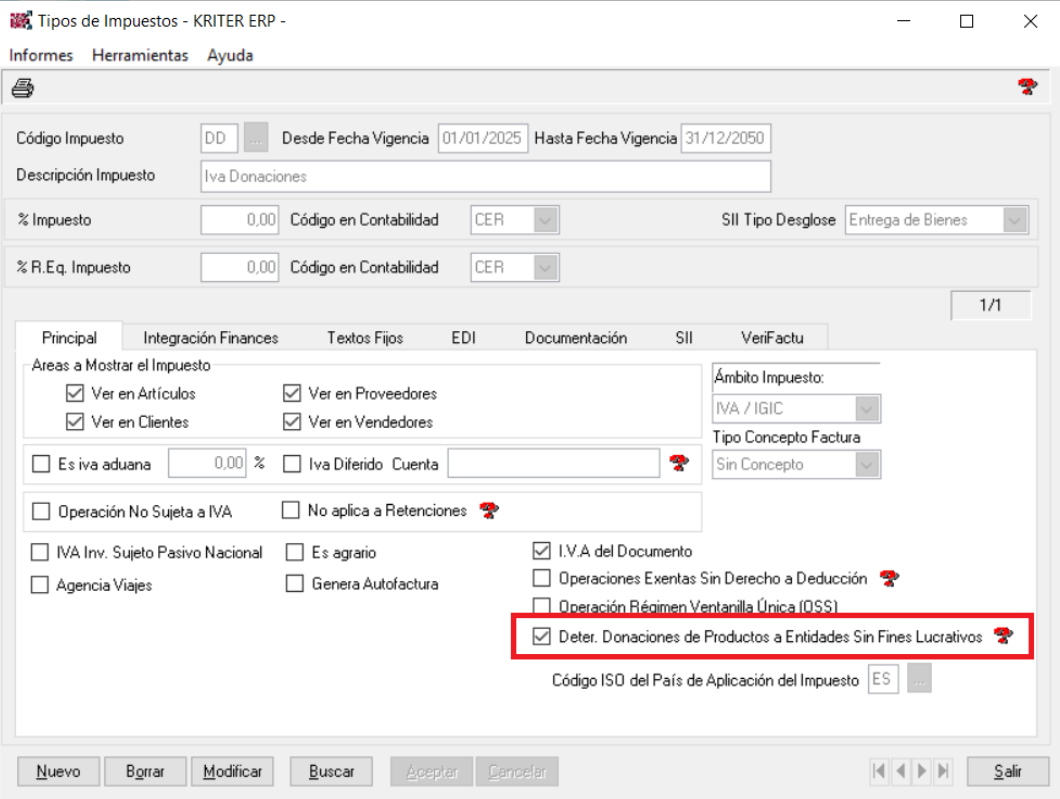Click the Salir button
Viewport: 1060px width, 799px height.
[x=1007, y=771]
